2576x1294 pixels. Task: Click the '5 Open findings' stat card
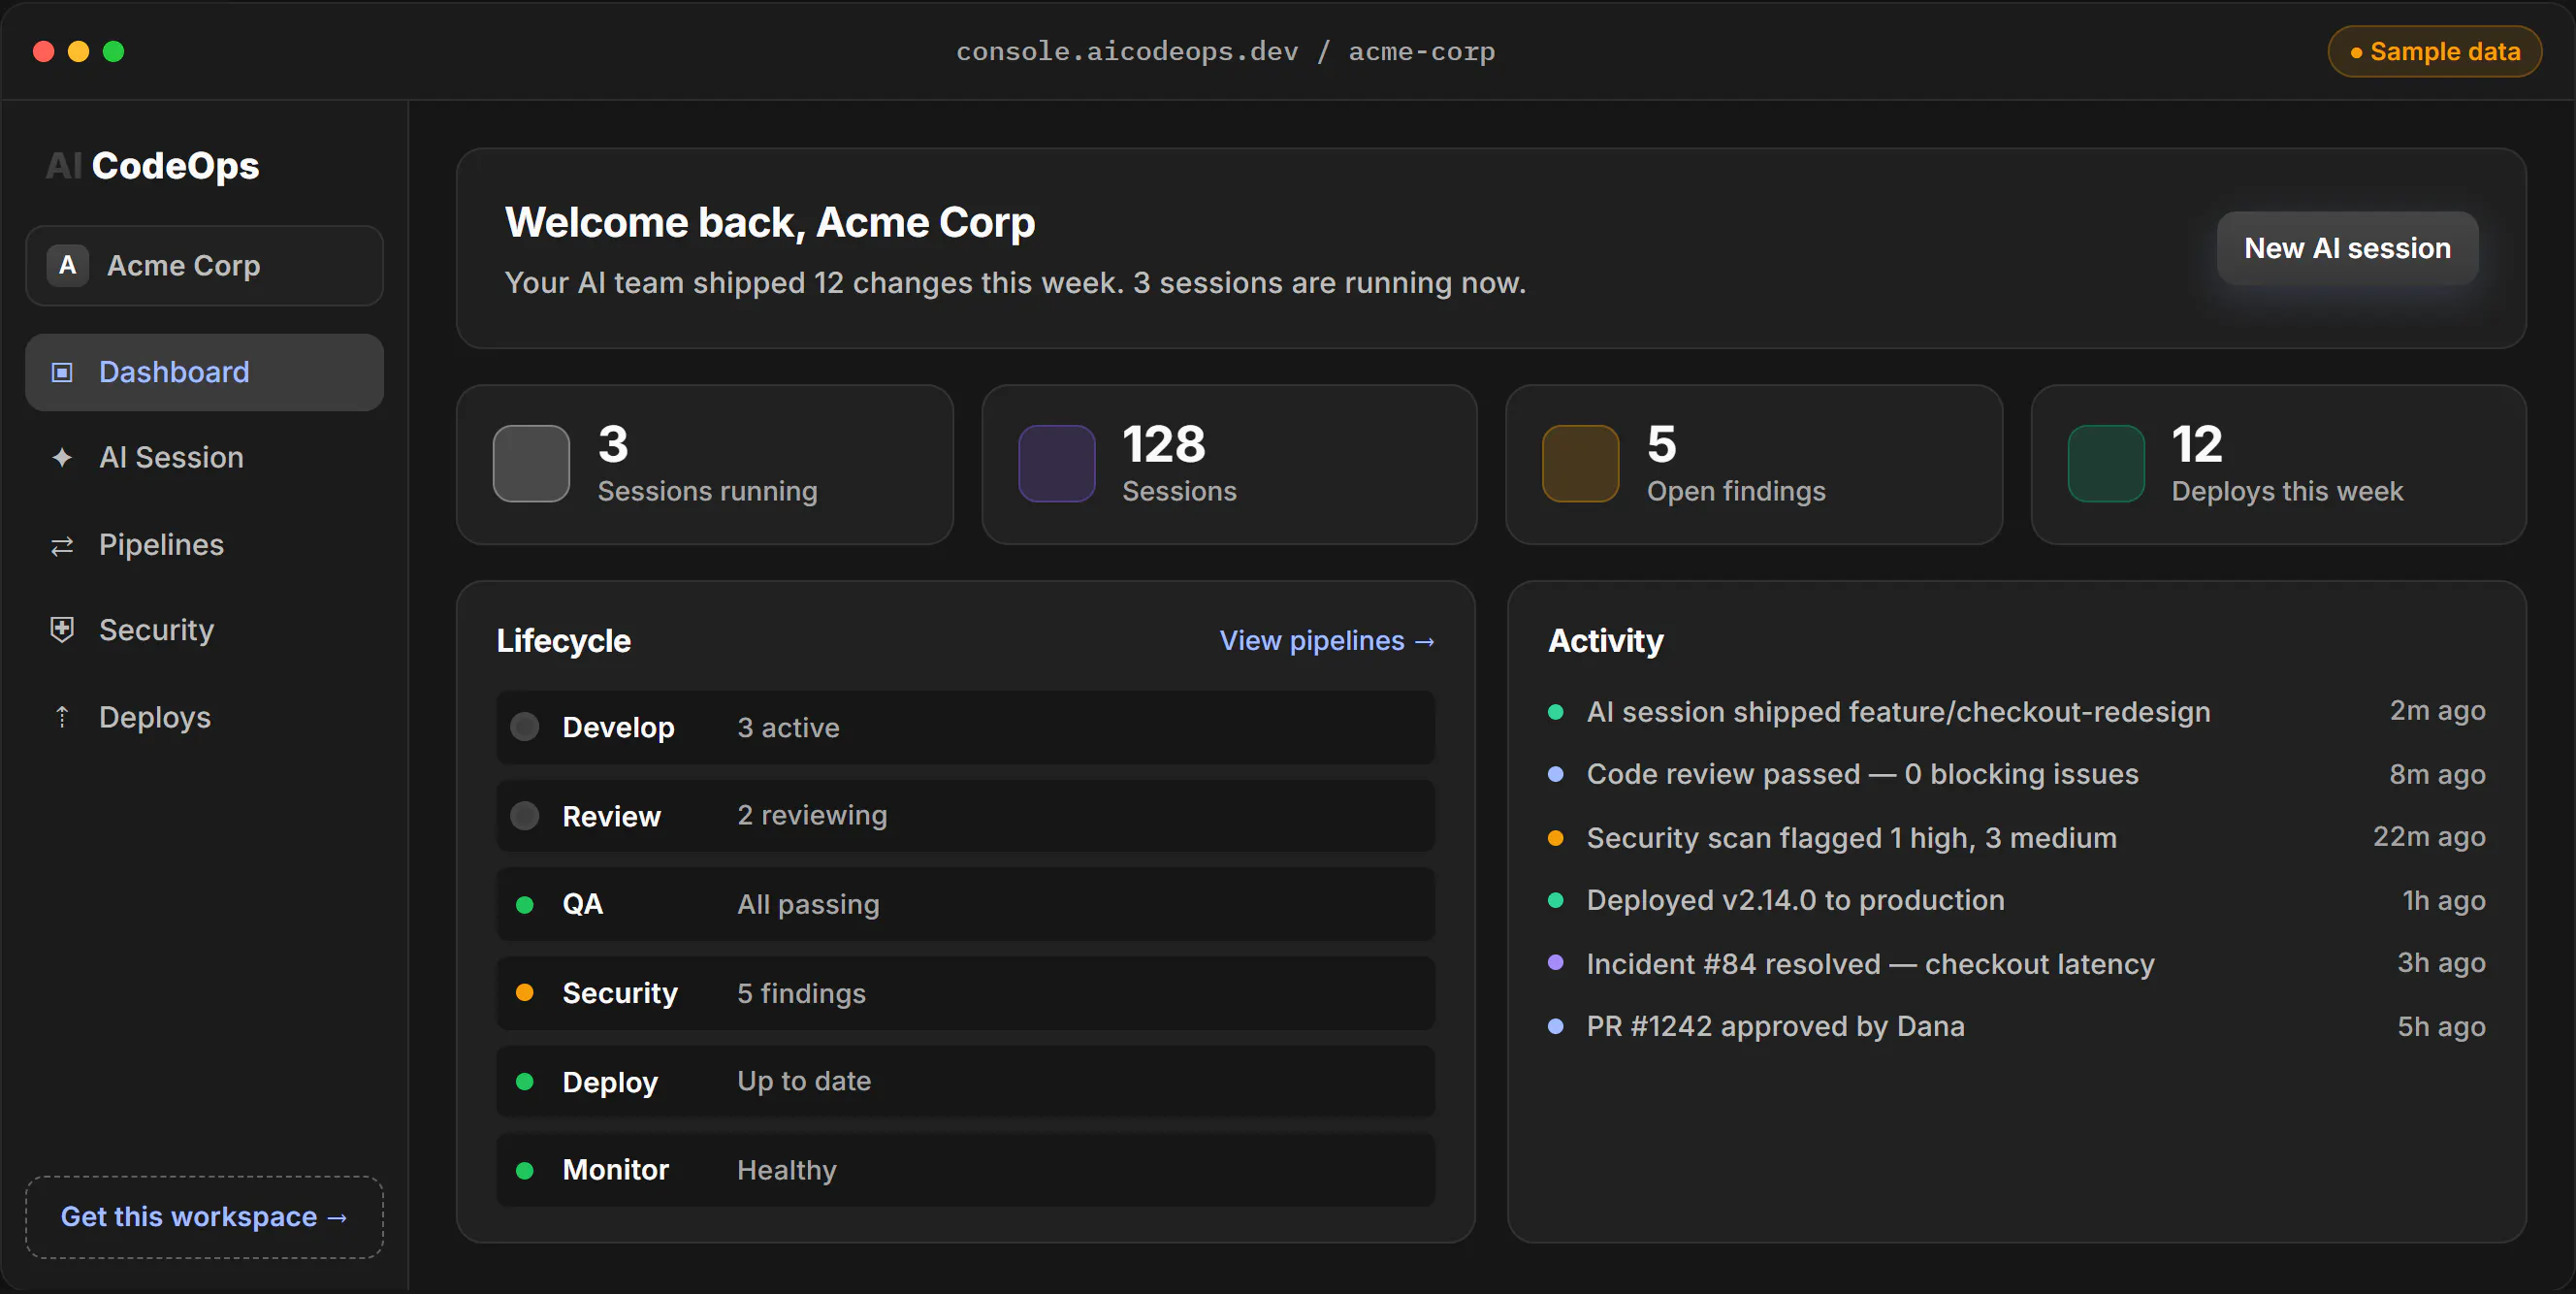[x=1754, y=464]
